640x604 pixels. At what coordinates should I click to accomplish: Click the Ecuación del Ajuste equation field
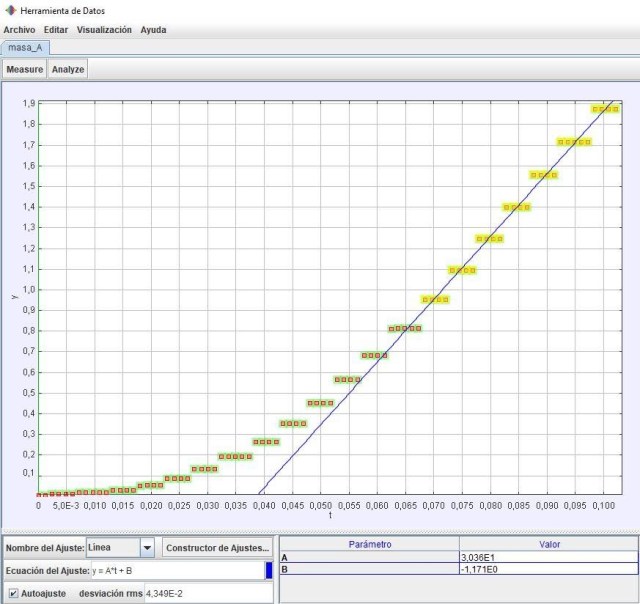pos(176,570)
